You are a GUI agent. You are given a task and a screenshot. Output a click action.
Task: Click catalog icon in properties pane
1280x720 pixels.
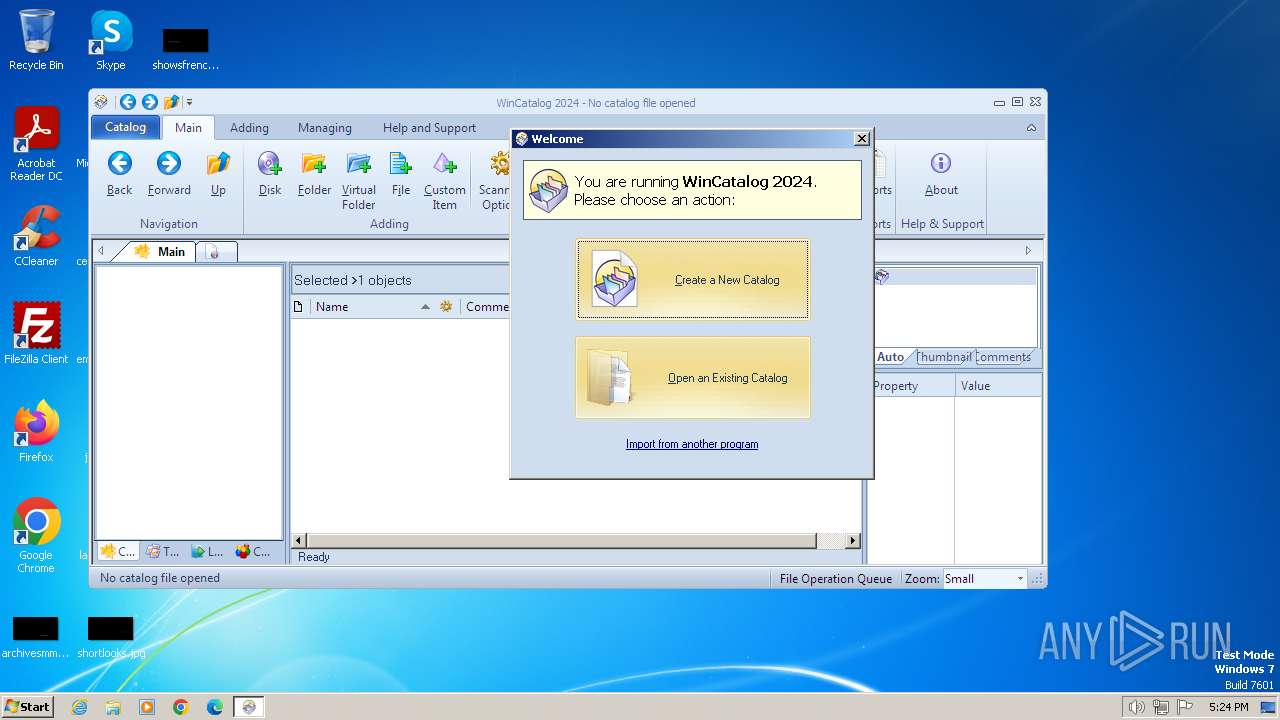[x=882, y=277]
